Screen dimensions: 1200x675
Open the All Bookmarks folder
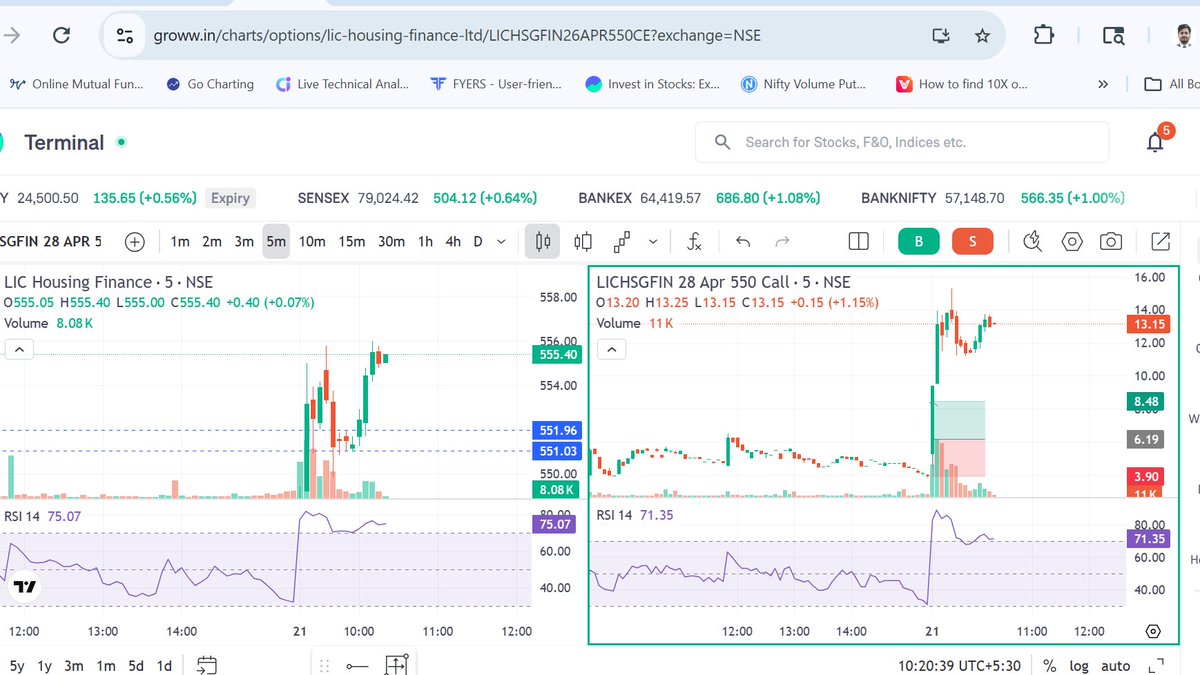tap(1171, 84)
